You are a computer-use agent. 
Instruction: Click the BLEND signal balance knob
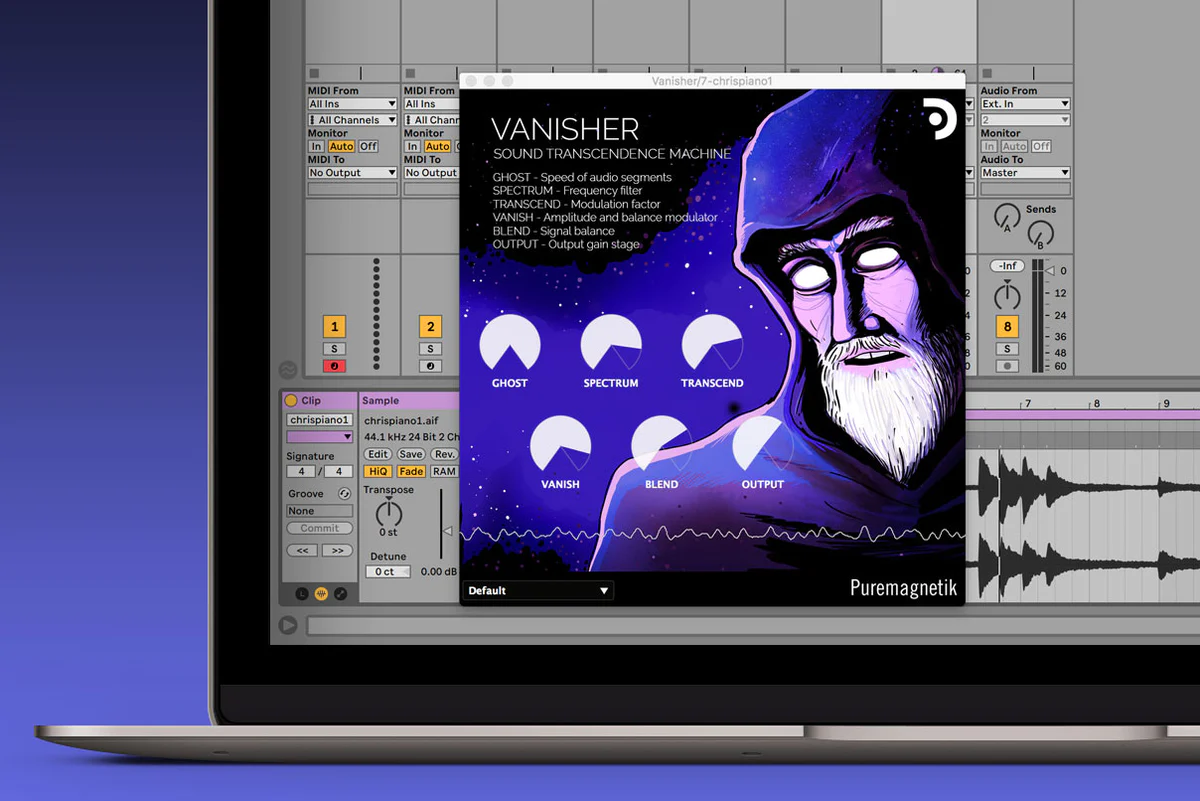click(661, 445)
